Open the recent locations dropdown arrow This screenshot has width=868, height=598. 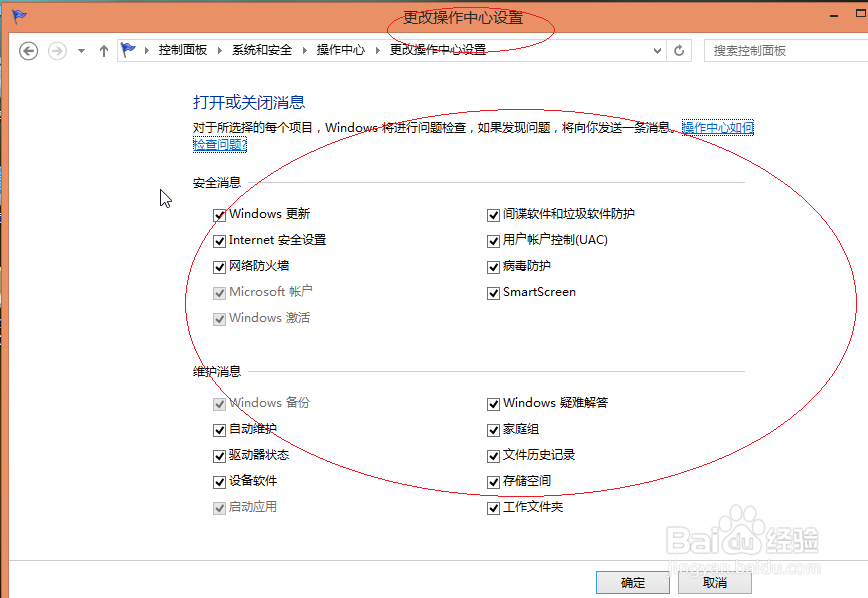click(x=81, y=51)
